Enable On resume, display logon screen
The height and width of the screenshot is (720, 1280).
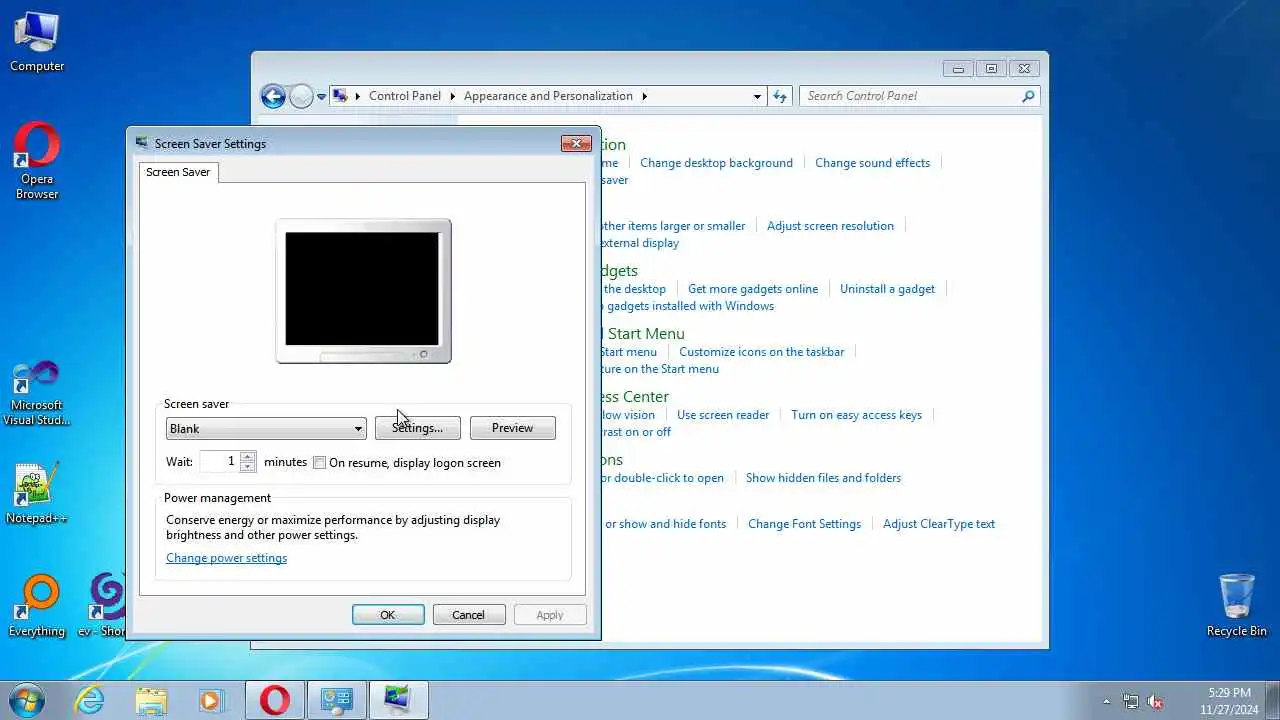[319, 463]
